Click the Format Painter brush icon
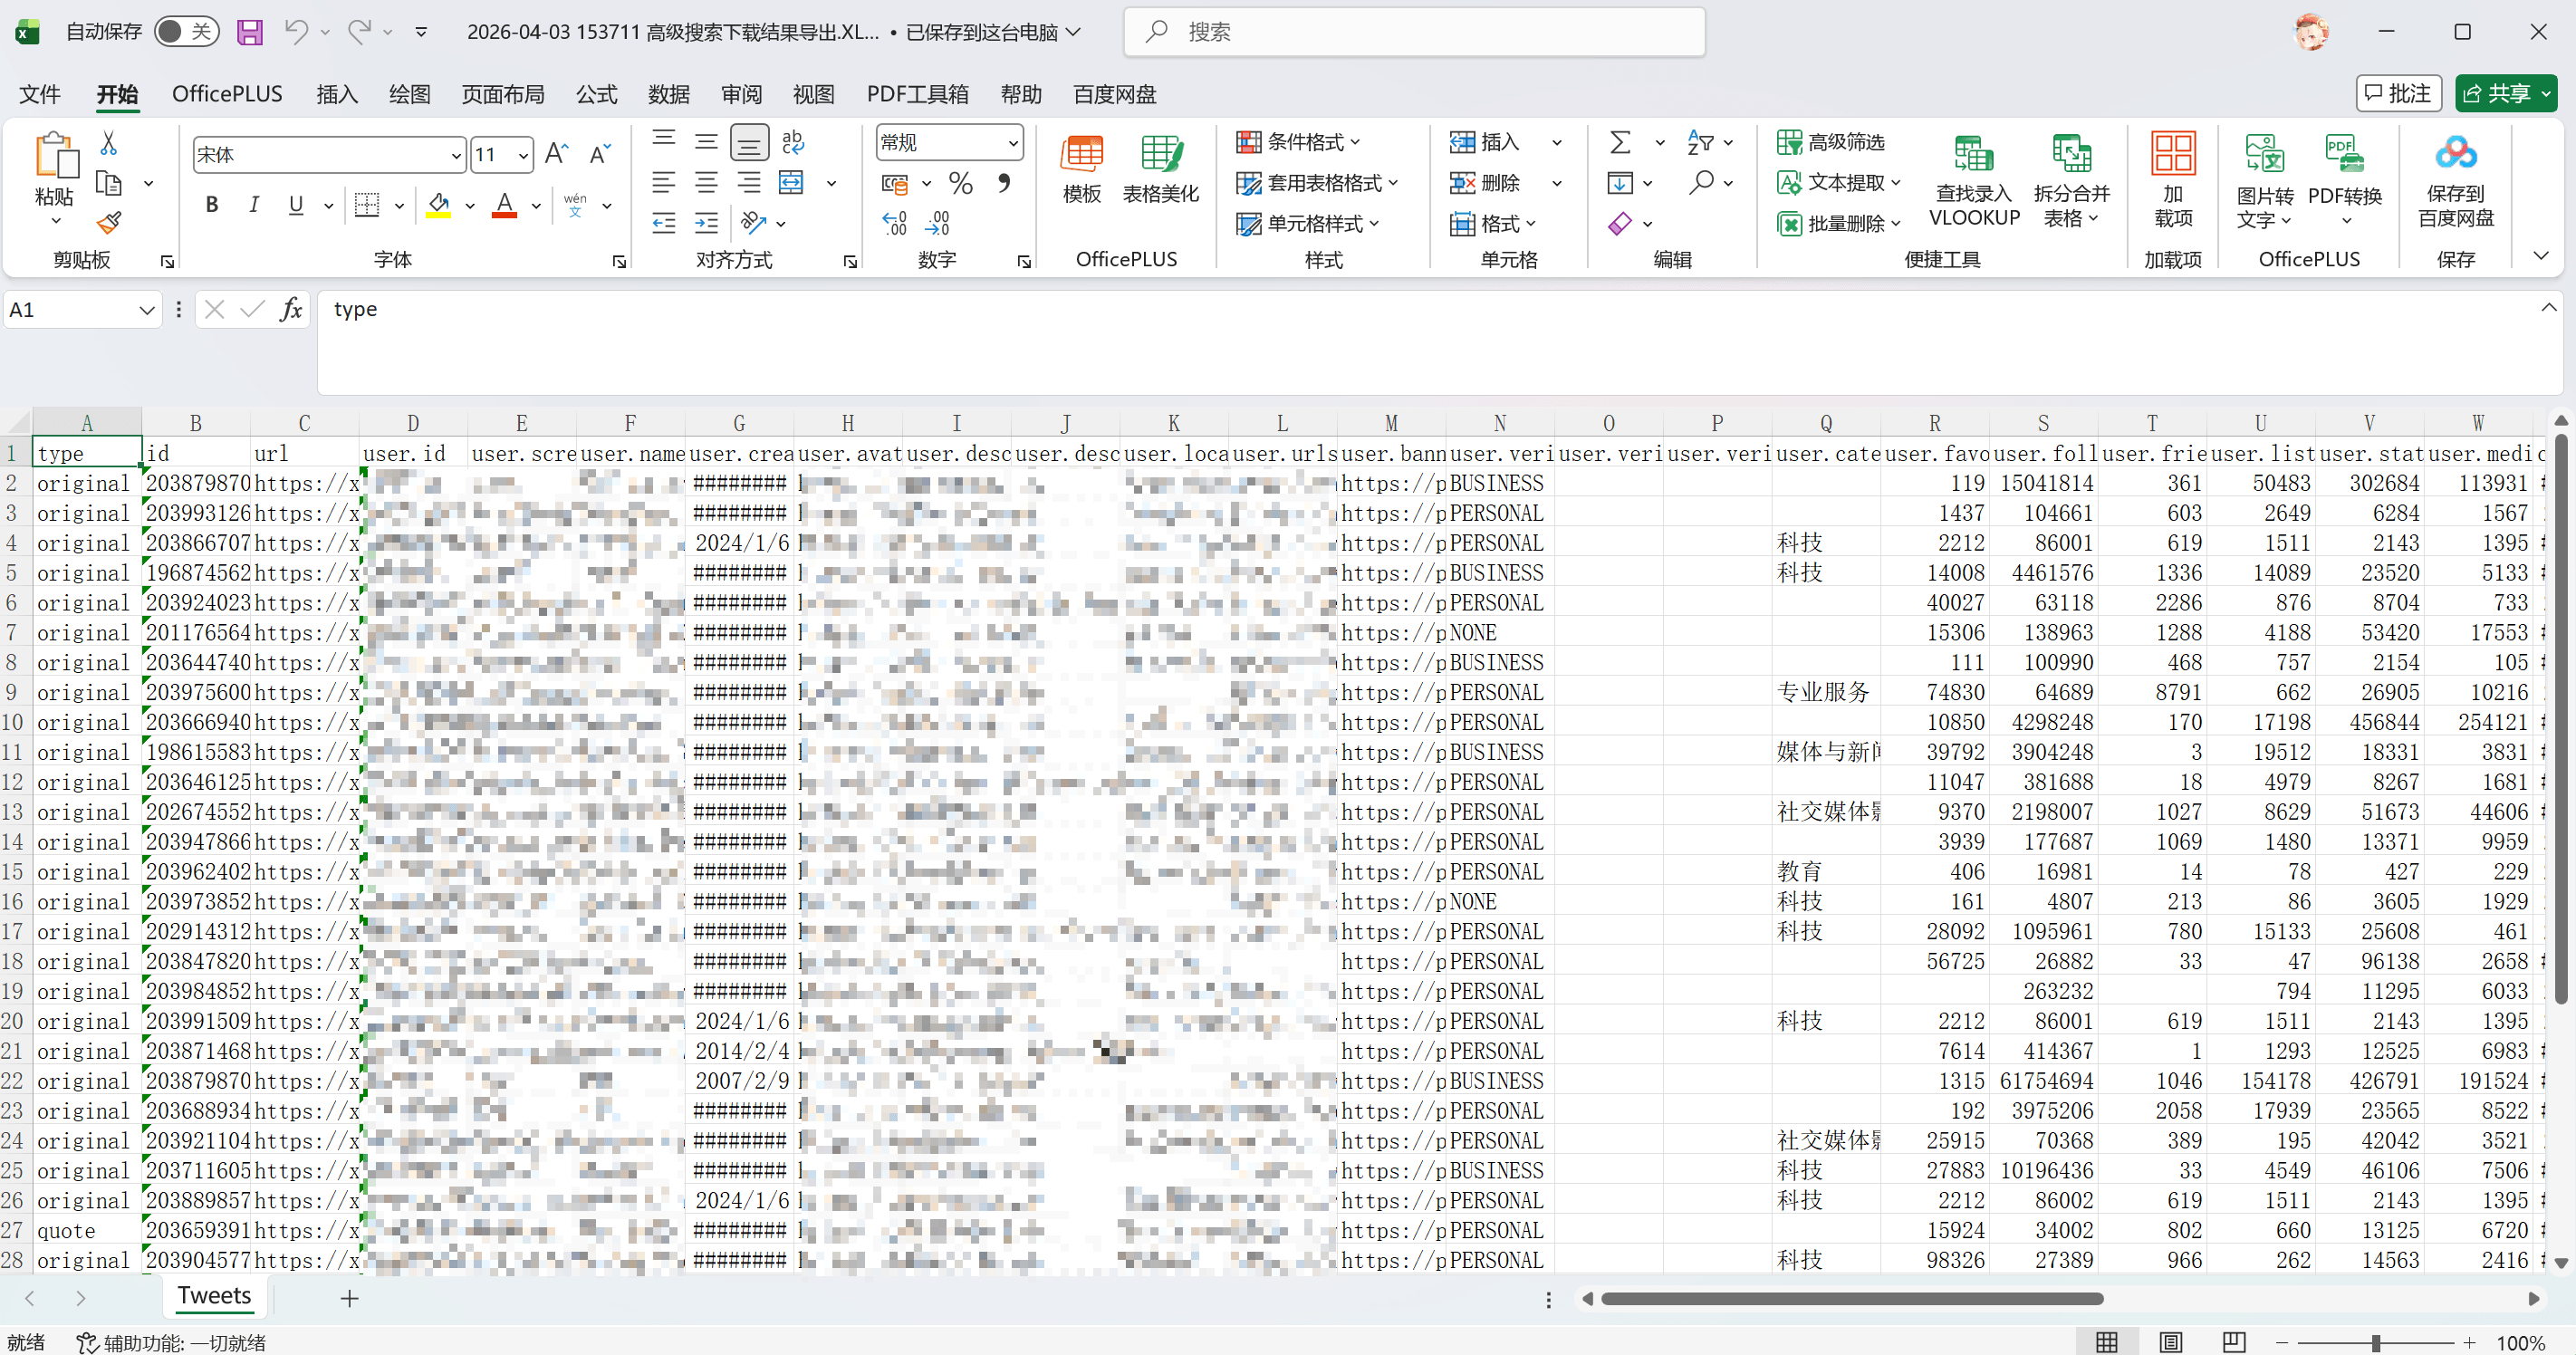2576x1355 pixels. coord(109,222)
